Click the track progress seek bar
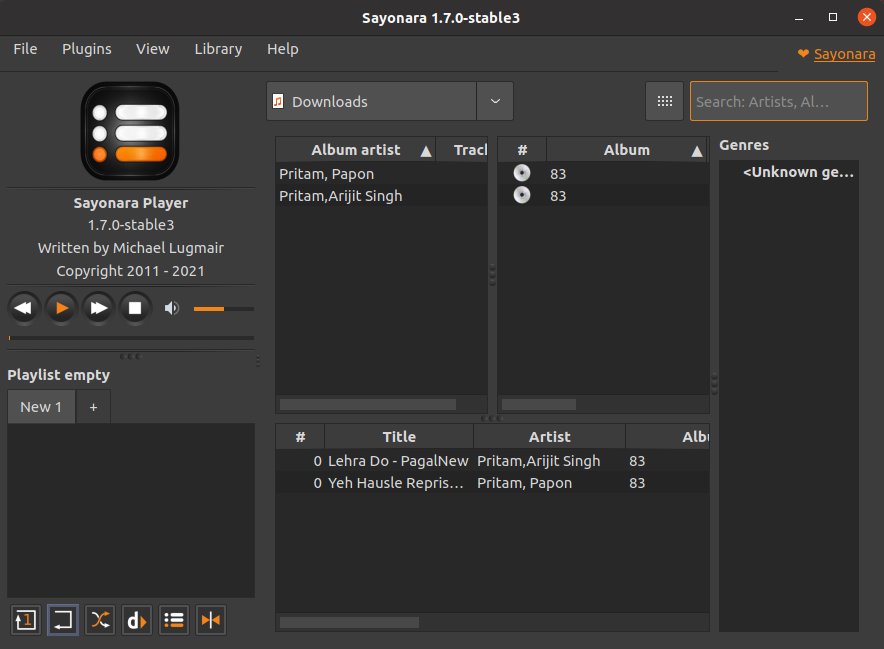Image resolution: width=884 pixels, height=649 pixels. (x=131, y=338)
